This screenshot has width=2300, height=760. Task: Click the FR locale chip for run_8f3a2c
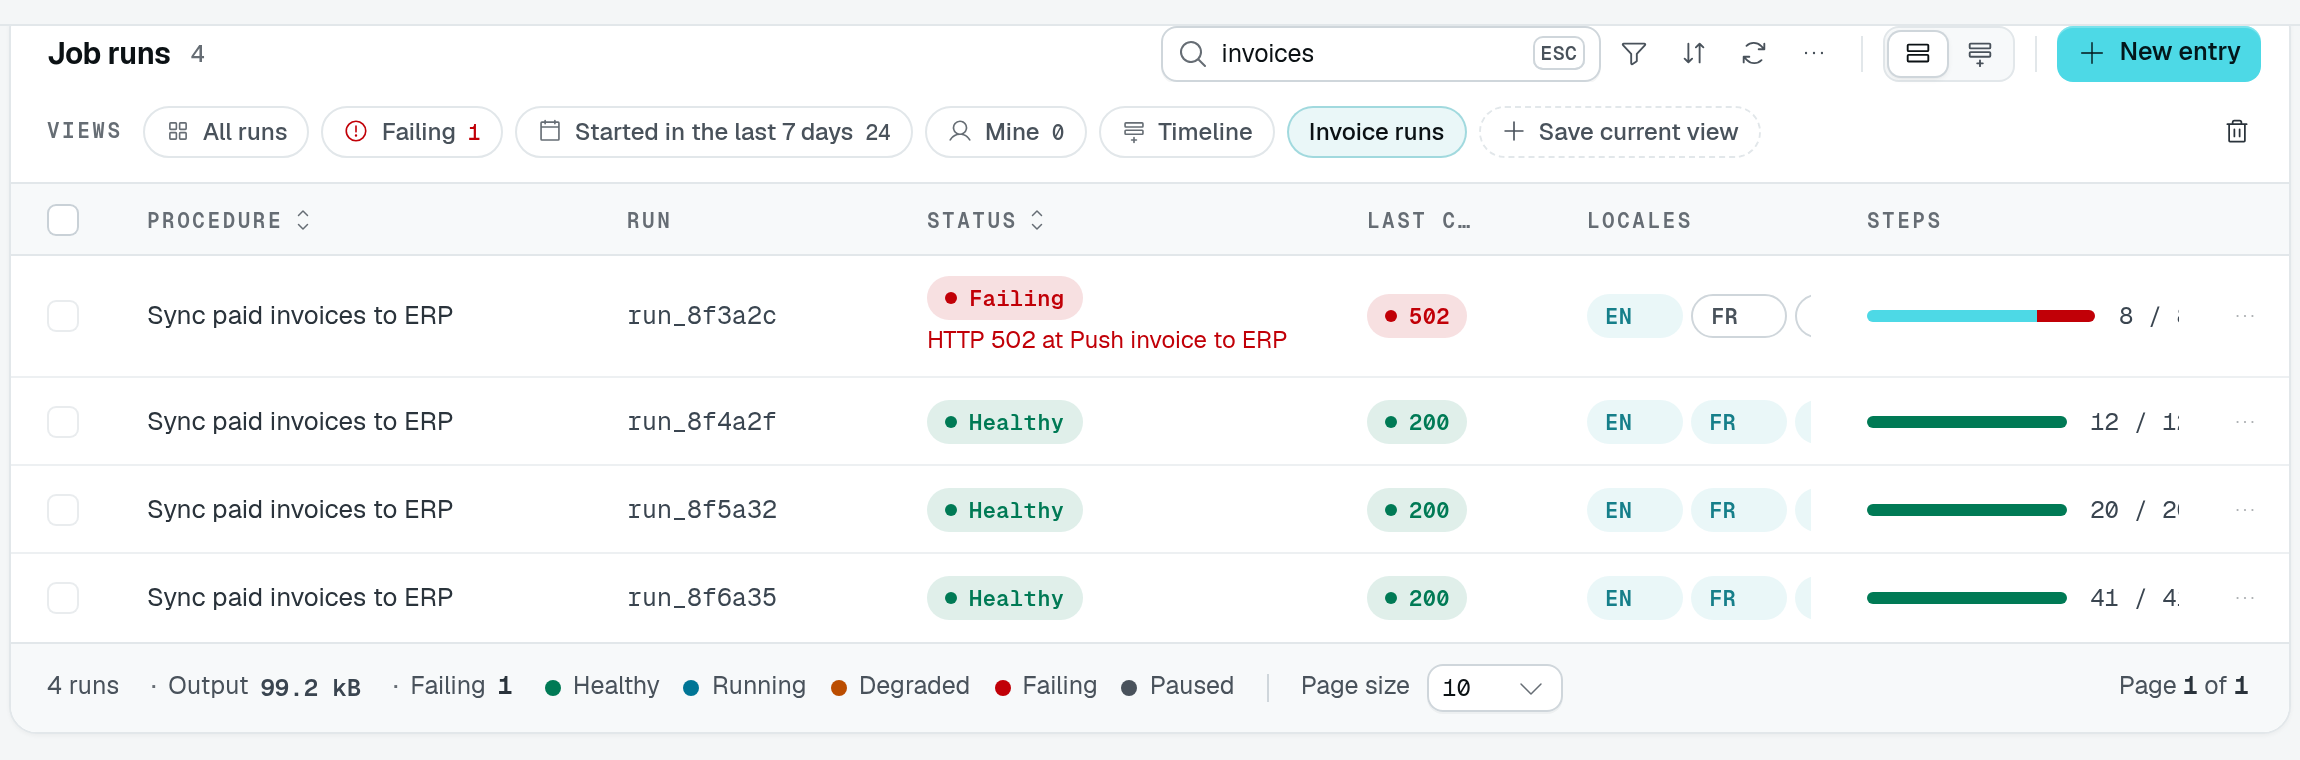pos(1739,316)
